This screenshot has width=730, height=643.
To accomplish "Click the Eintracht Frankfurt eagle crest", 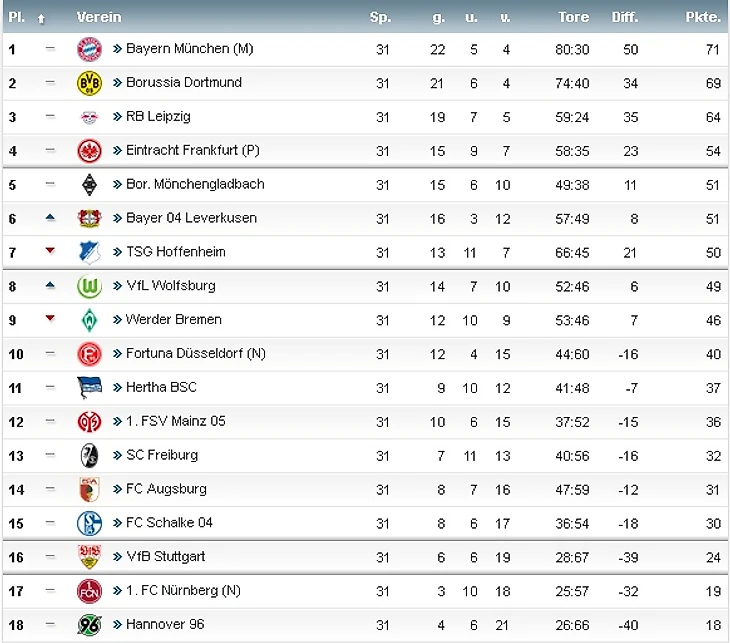I will [x=90, y=151].
